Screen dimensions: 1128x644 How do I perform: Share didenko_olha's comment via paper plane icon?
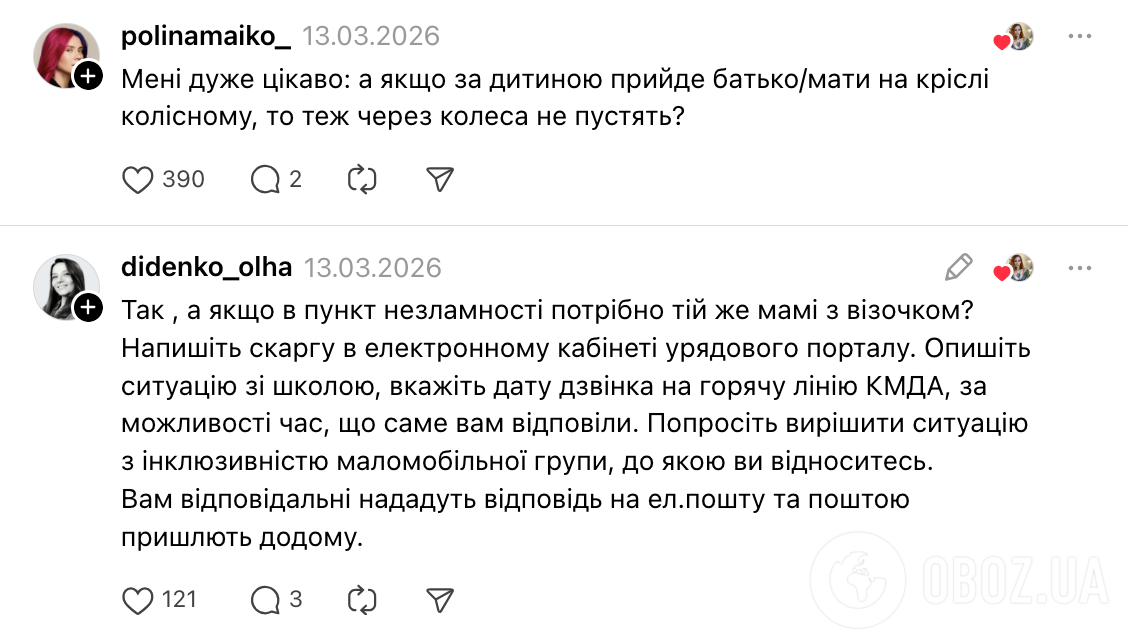439,599
